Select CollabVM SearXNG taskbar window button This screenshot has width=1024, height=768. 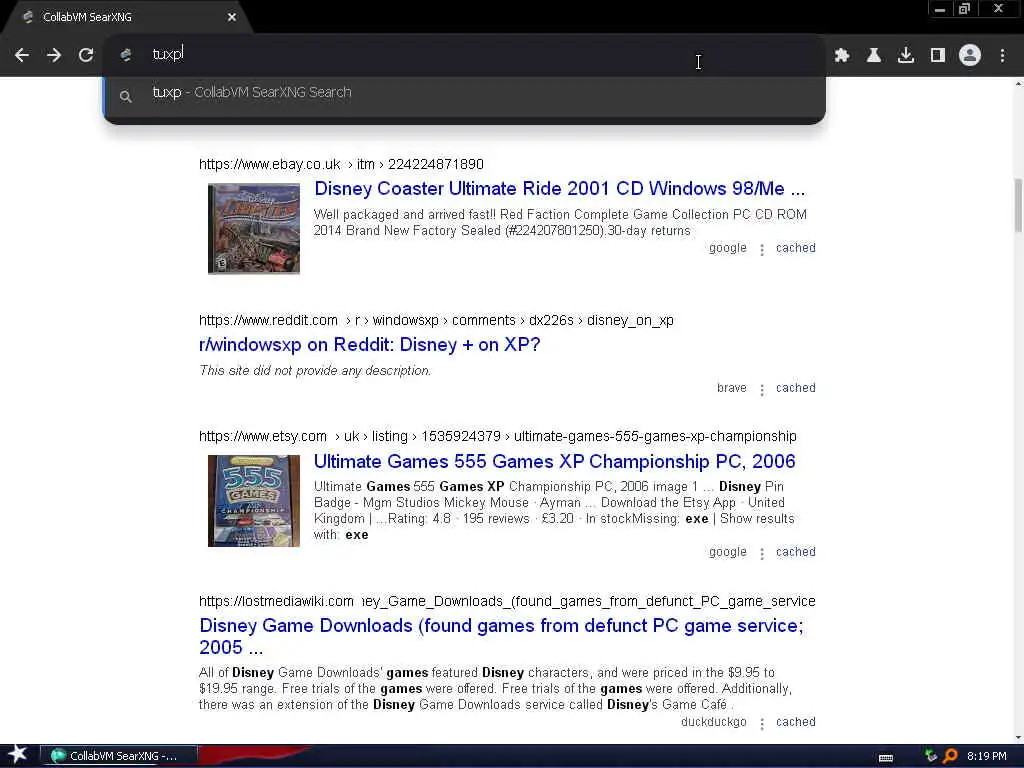[x=118, y=756]
